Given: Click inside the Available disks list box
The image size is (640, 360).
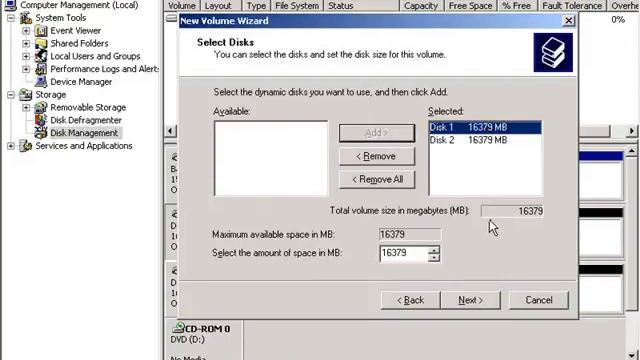Looking at the screenshot, I should pyautogui.click(x=271, y=158).
